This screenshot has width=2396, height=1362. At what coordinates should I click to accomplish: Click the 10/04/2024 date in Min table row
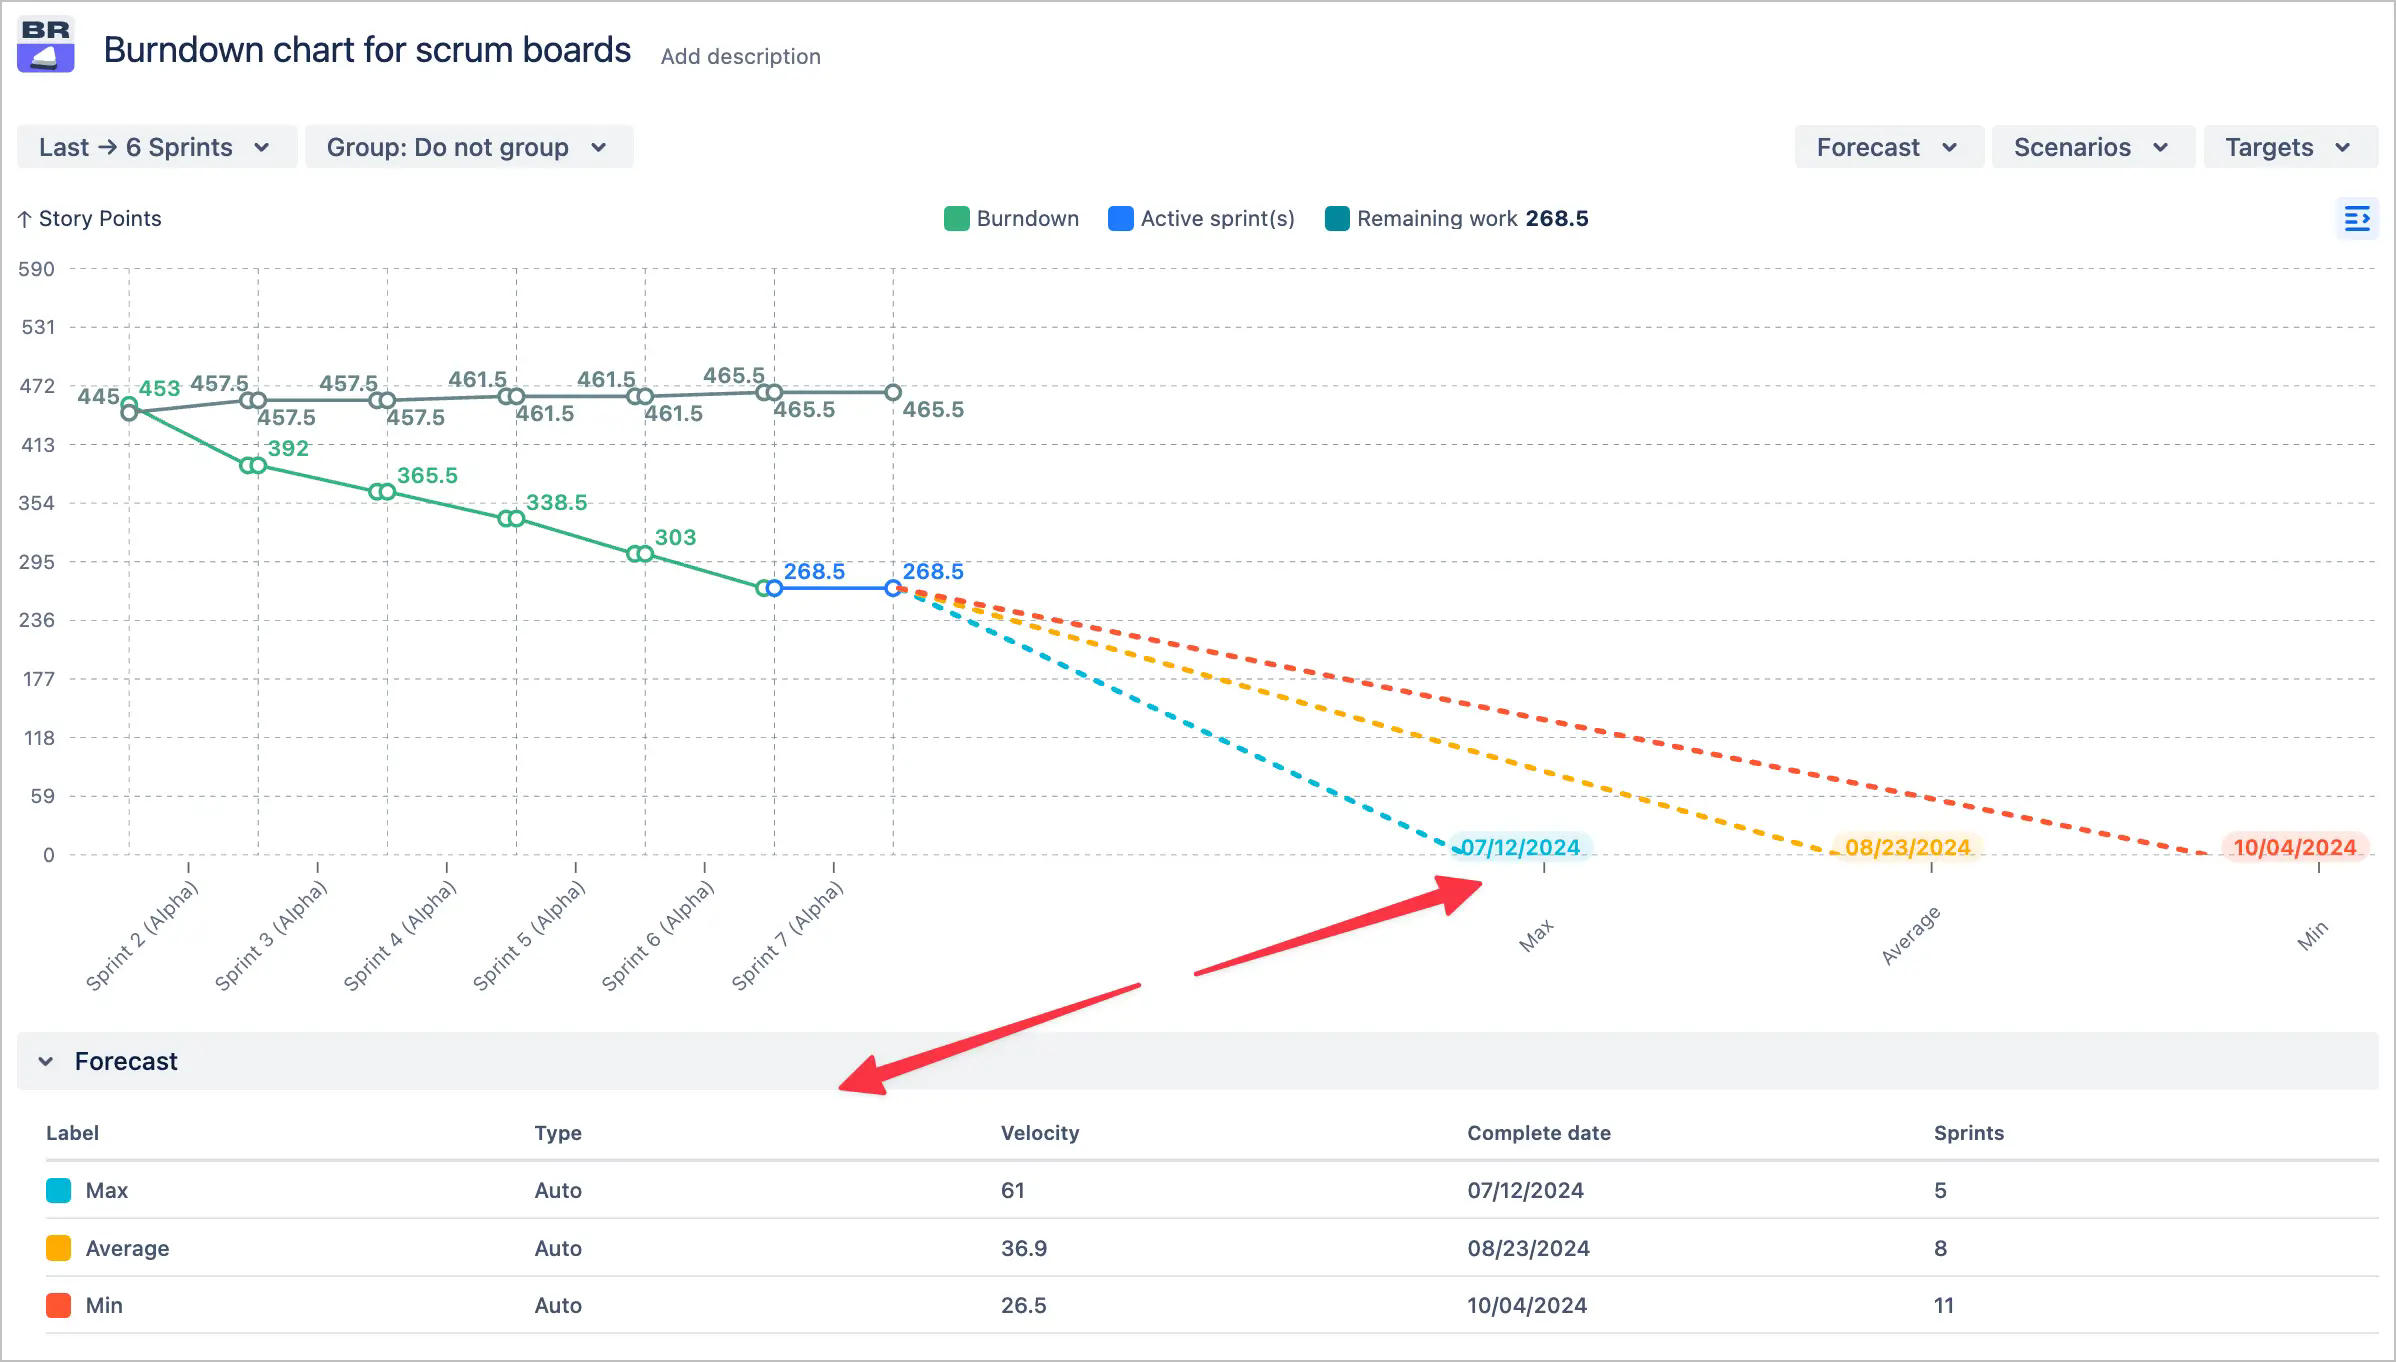tap(1526, 1305)
